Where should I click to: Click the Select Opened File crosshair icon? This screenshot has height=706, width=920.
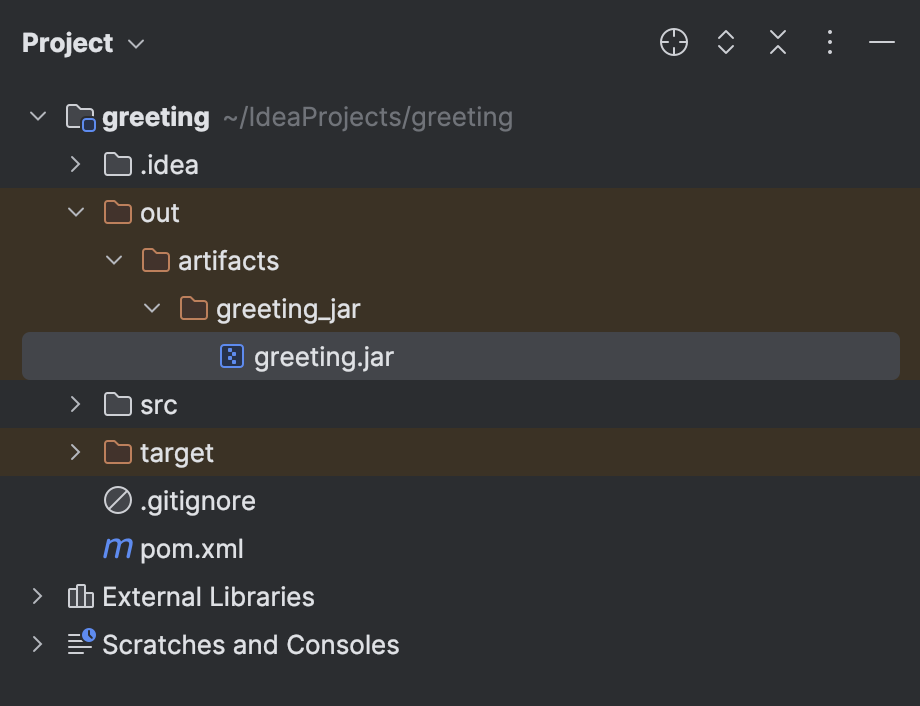[673, 42]
